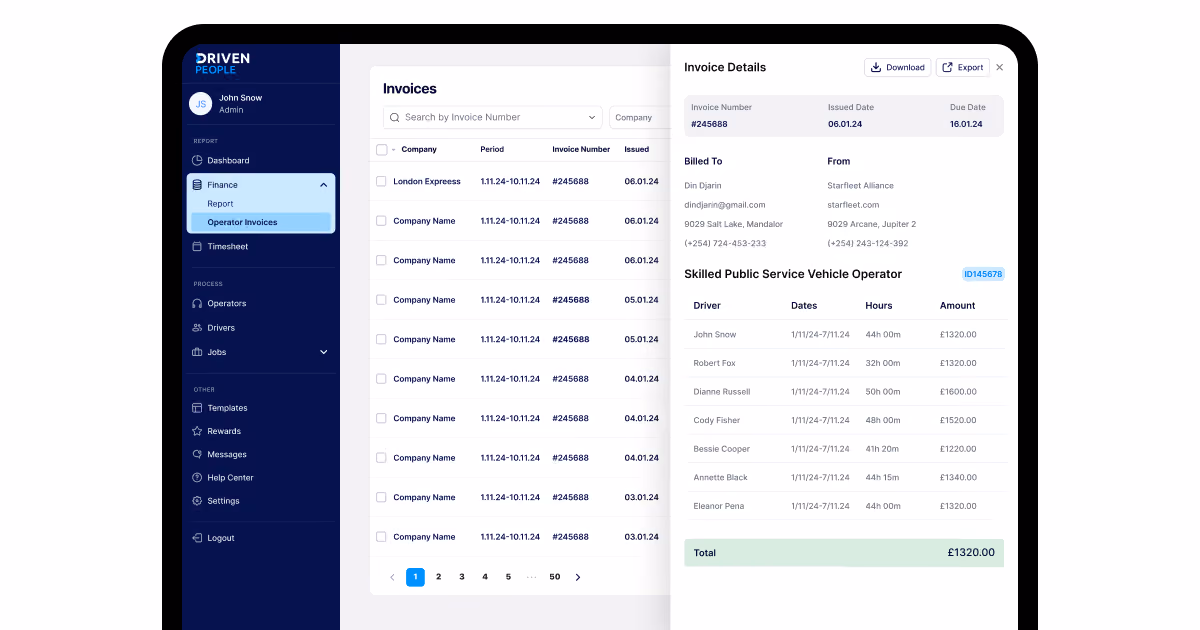Click the download arrow icon in Invoice Details
Image resolution: width=1200 pixels, height=630 pixels.
pyautogui.click(x=876, y=67)
